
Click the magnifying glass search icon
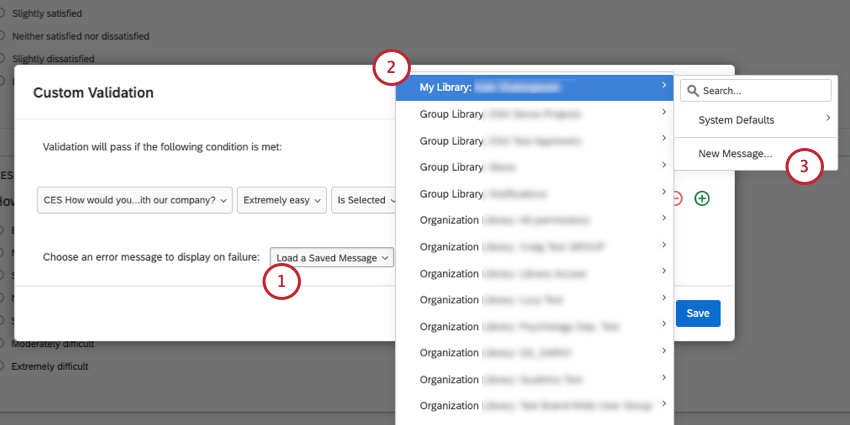pos(692,91)
